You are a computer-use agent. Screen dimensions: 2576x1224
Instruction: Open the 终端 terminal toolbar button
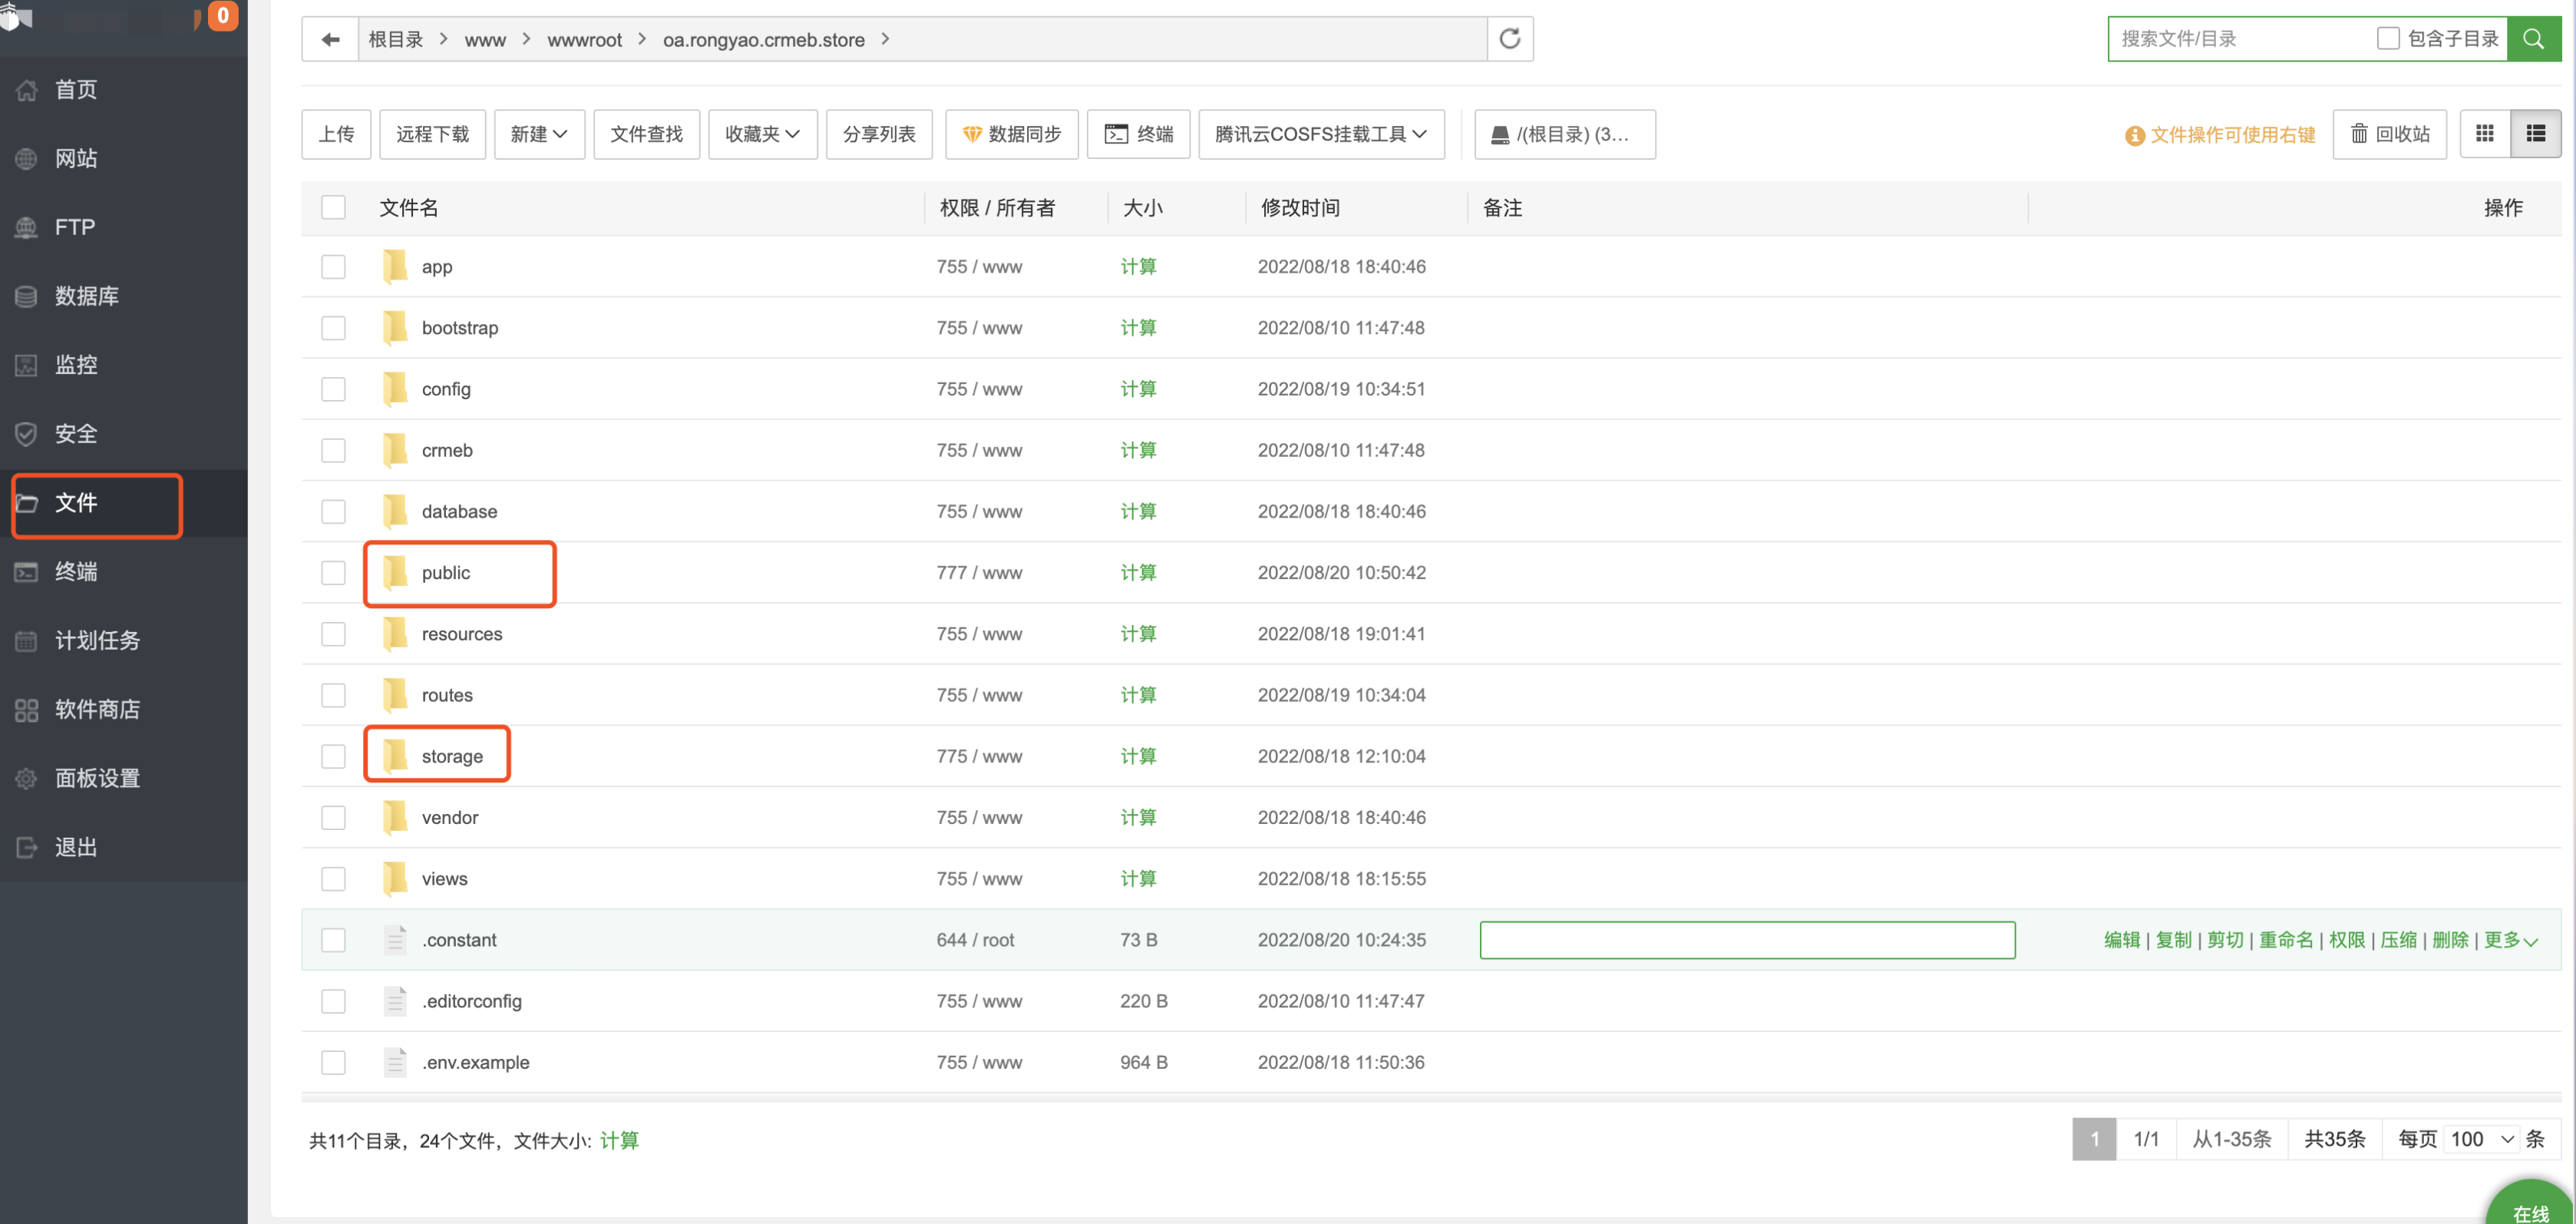tap(1138, 134)
